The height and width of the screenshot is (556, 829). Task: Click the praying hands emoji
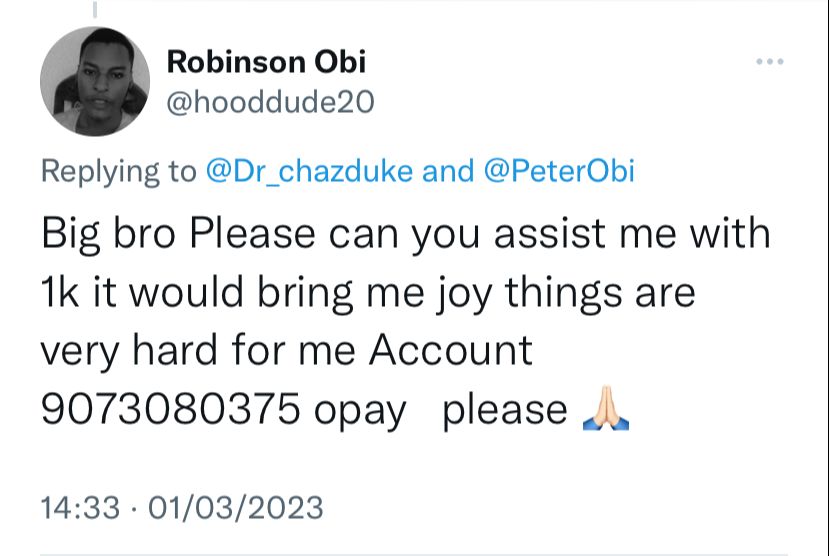point(606,408)
